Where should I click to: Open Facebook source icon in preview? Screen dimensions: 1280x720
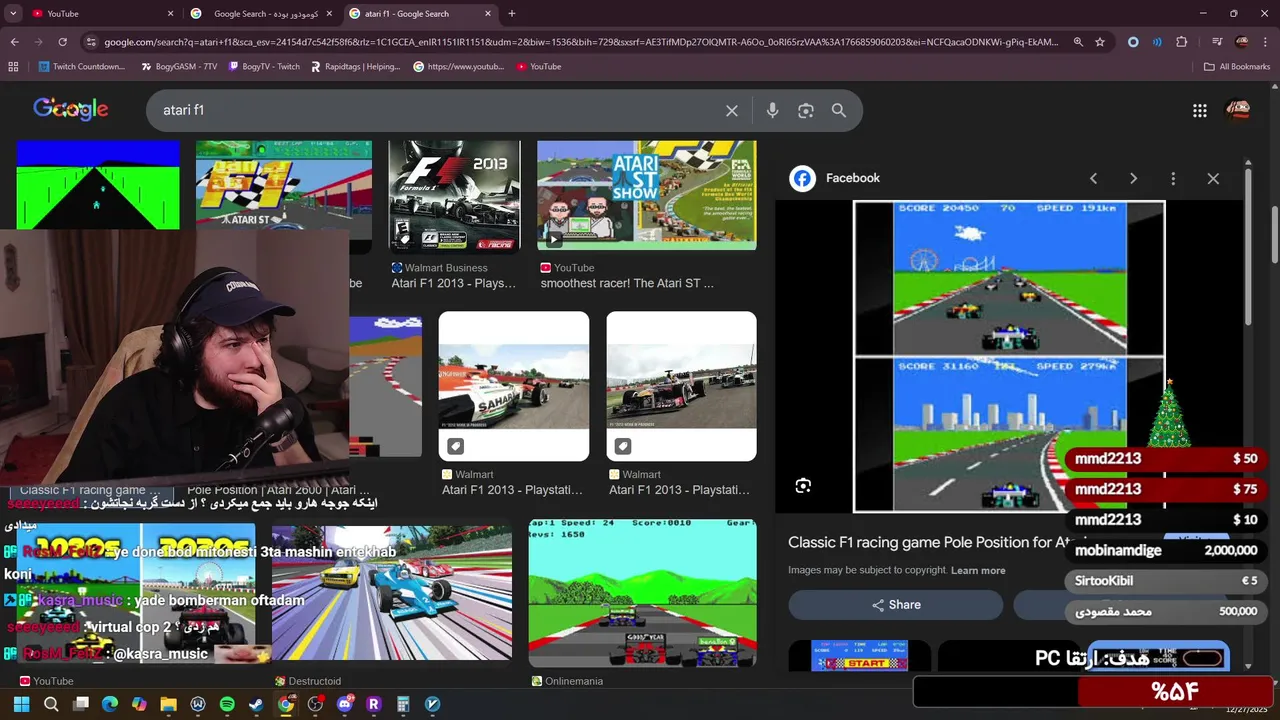tap(802, 178)
